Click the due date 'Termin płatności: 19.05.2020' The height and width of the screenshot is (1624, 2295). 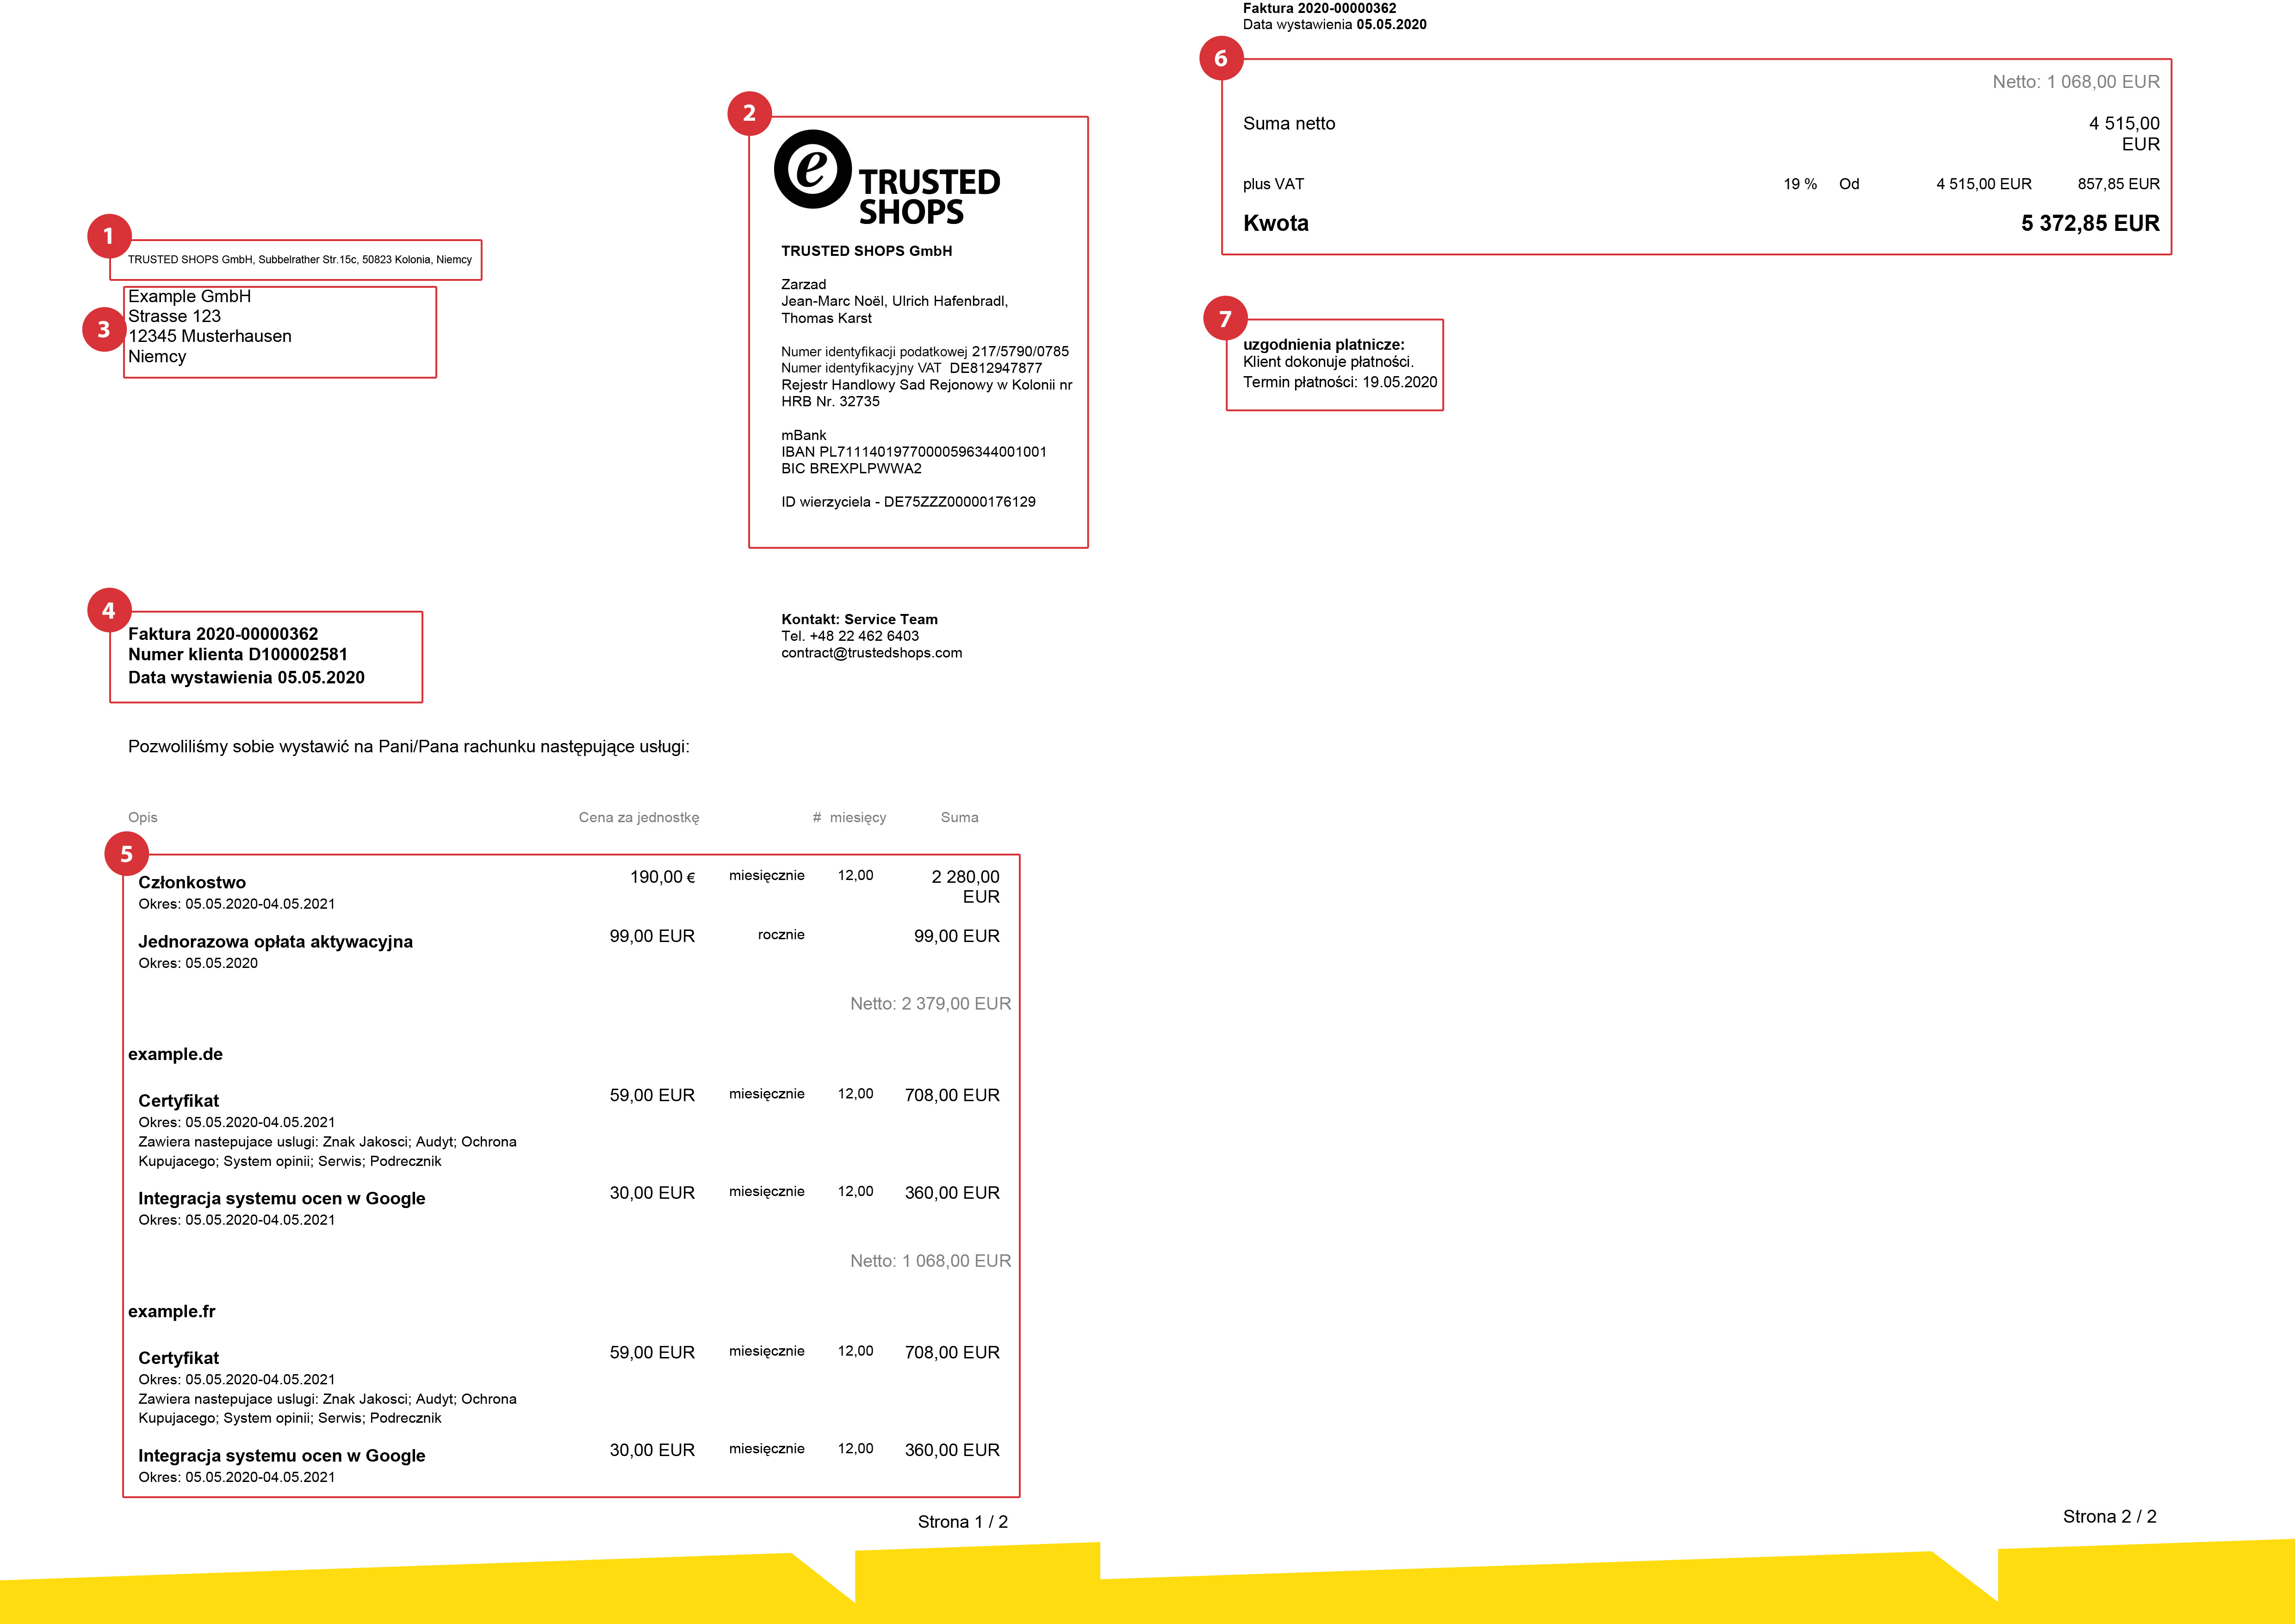pyautogui.click(x=1339, y=382)
